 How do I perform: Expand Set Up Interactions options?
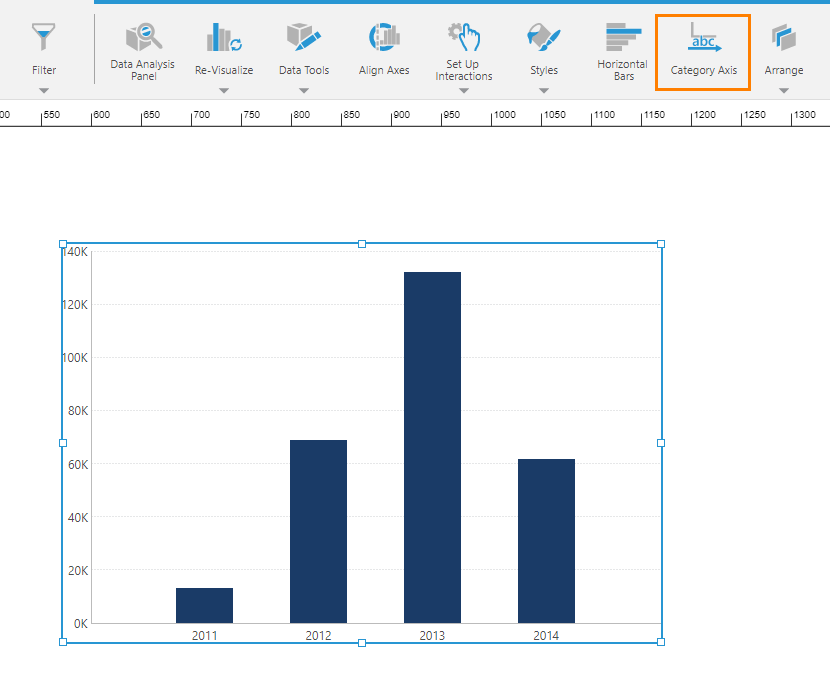(x=462, y=90)
